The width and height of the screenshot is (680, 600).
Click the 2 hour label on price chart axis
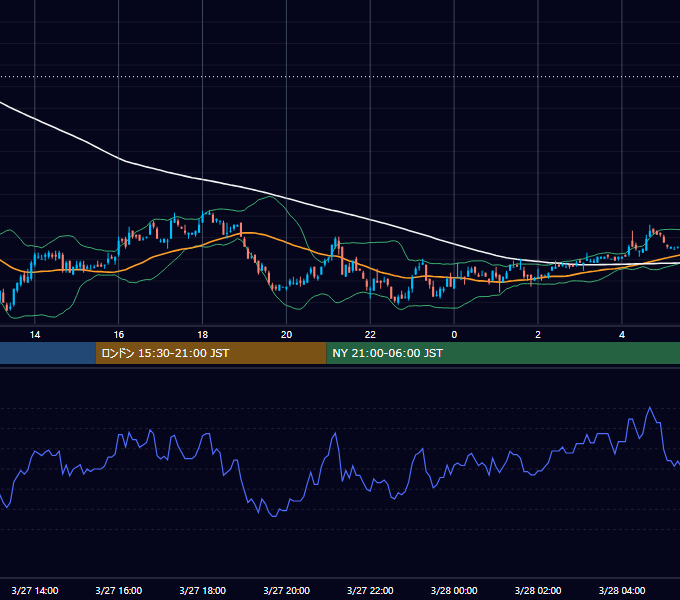tap(538, 335)
